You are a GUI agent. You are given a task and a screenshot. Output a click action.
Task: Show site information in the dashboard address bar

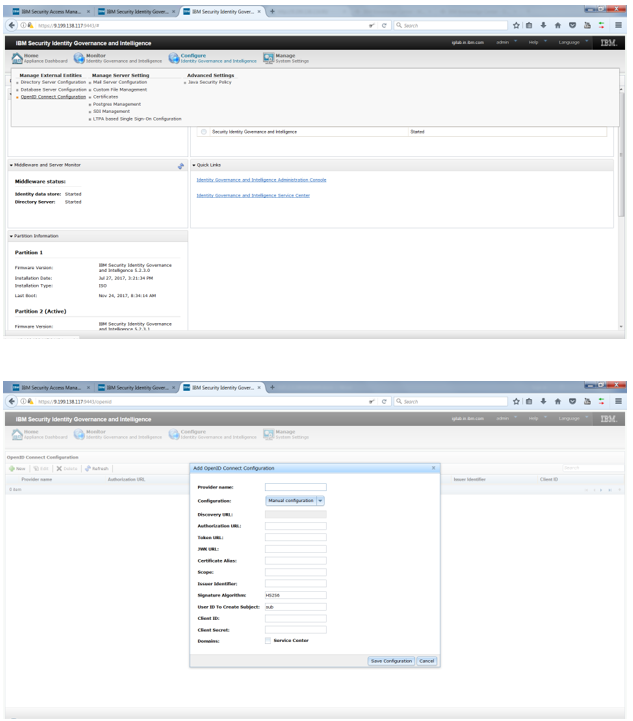23,25
